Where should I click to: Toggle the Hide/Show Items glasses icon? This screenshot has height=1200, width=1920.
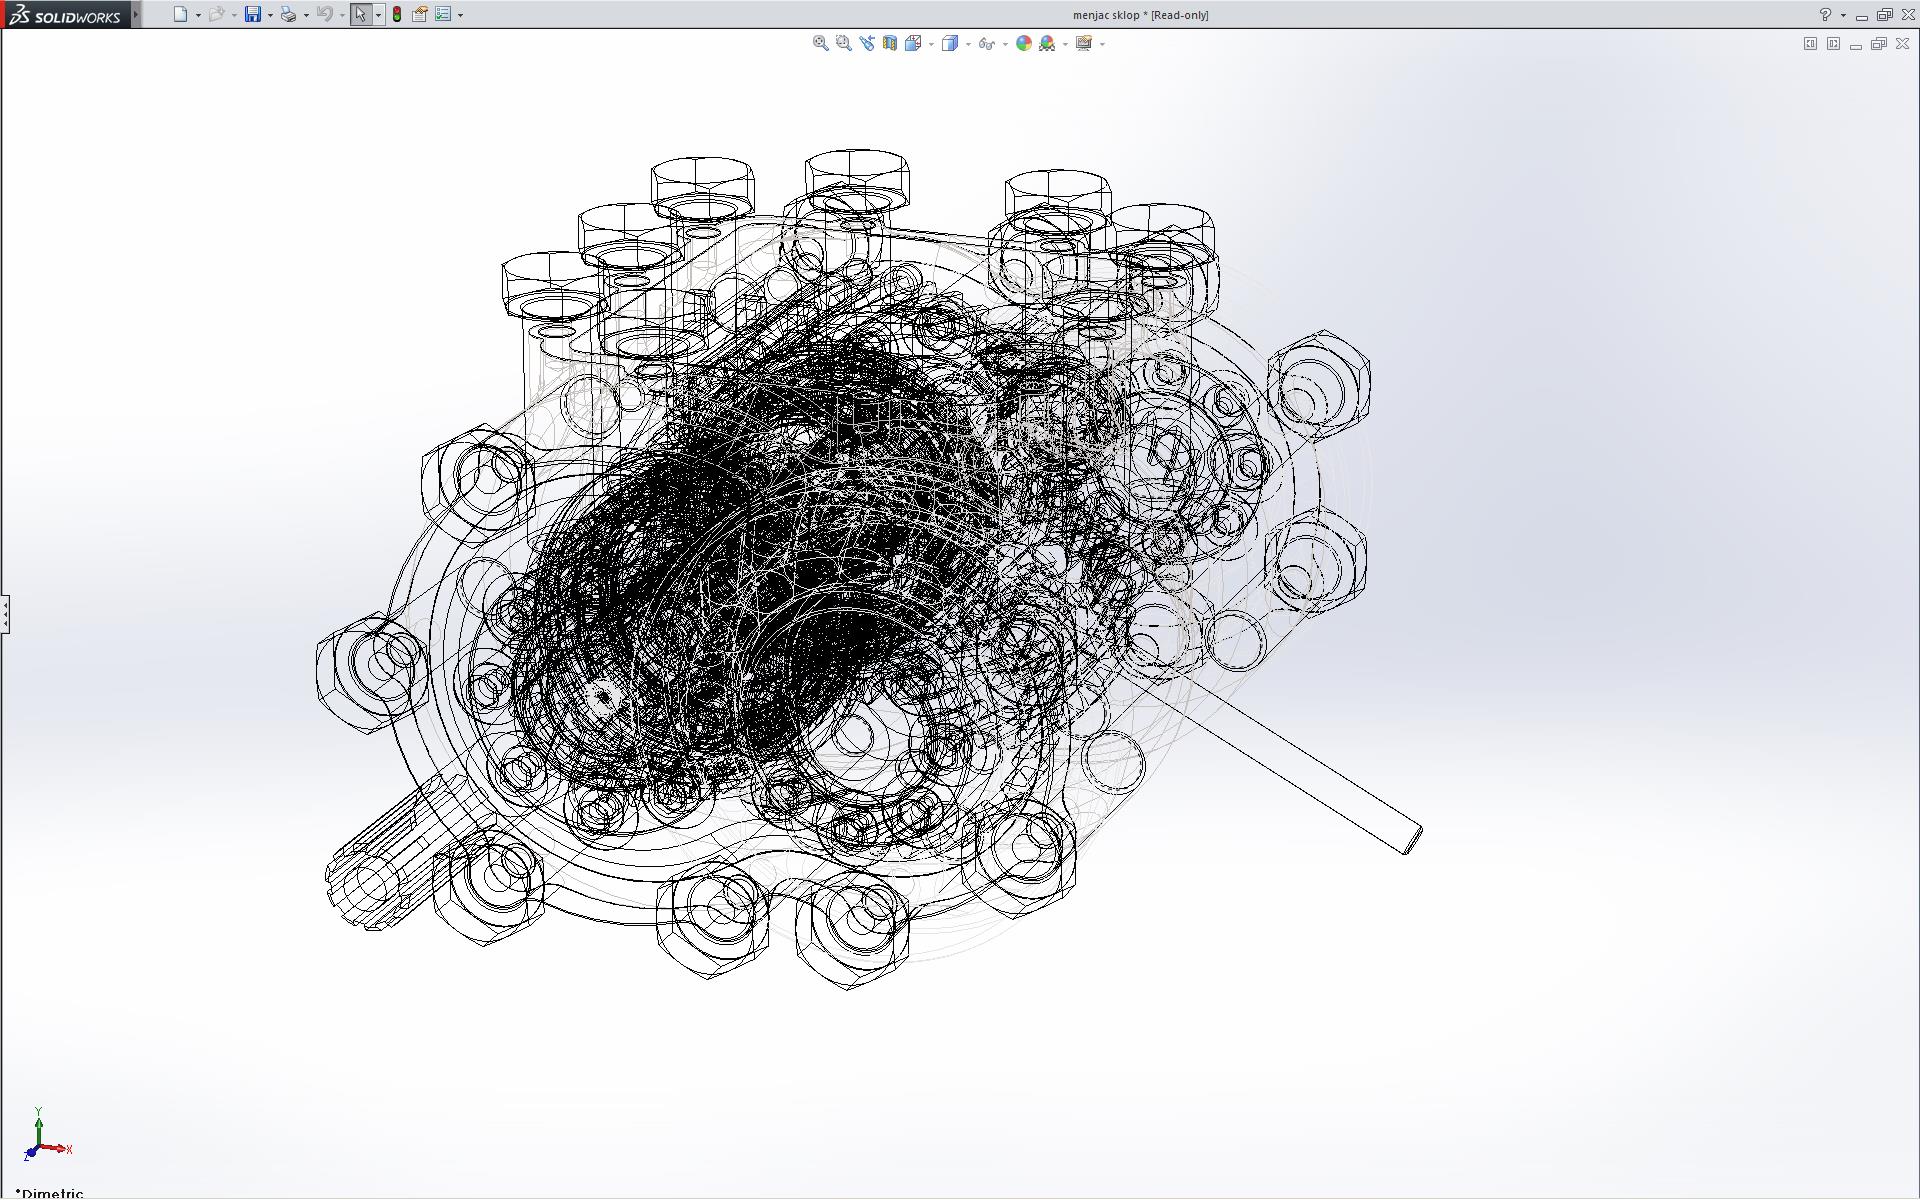coord(986,43)
